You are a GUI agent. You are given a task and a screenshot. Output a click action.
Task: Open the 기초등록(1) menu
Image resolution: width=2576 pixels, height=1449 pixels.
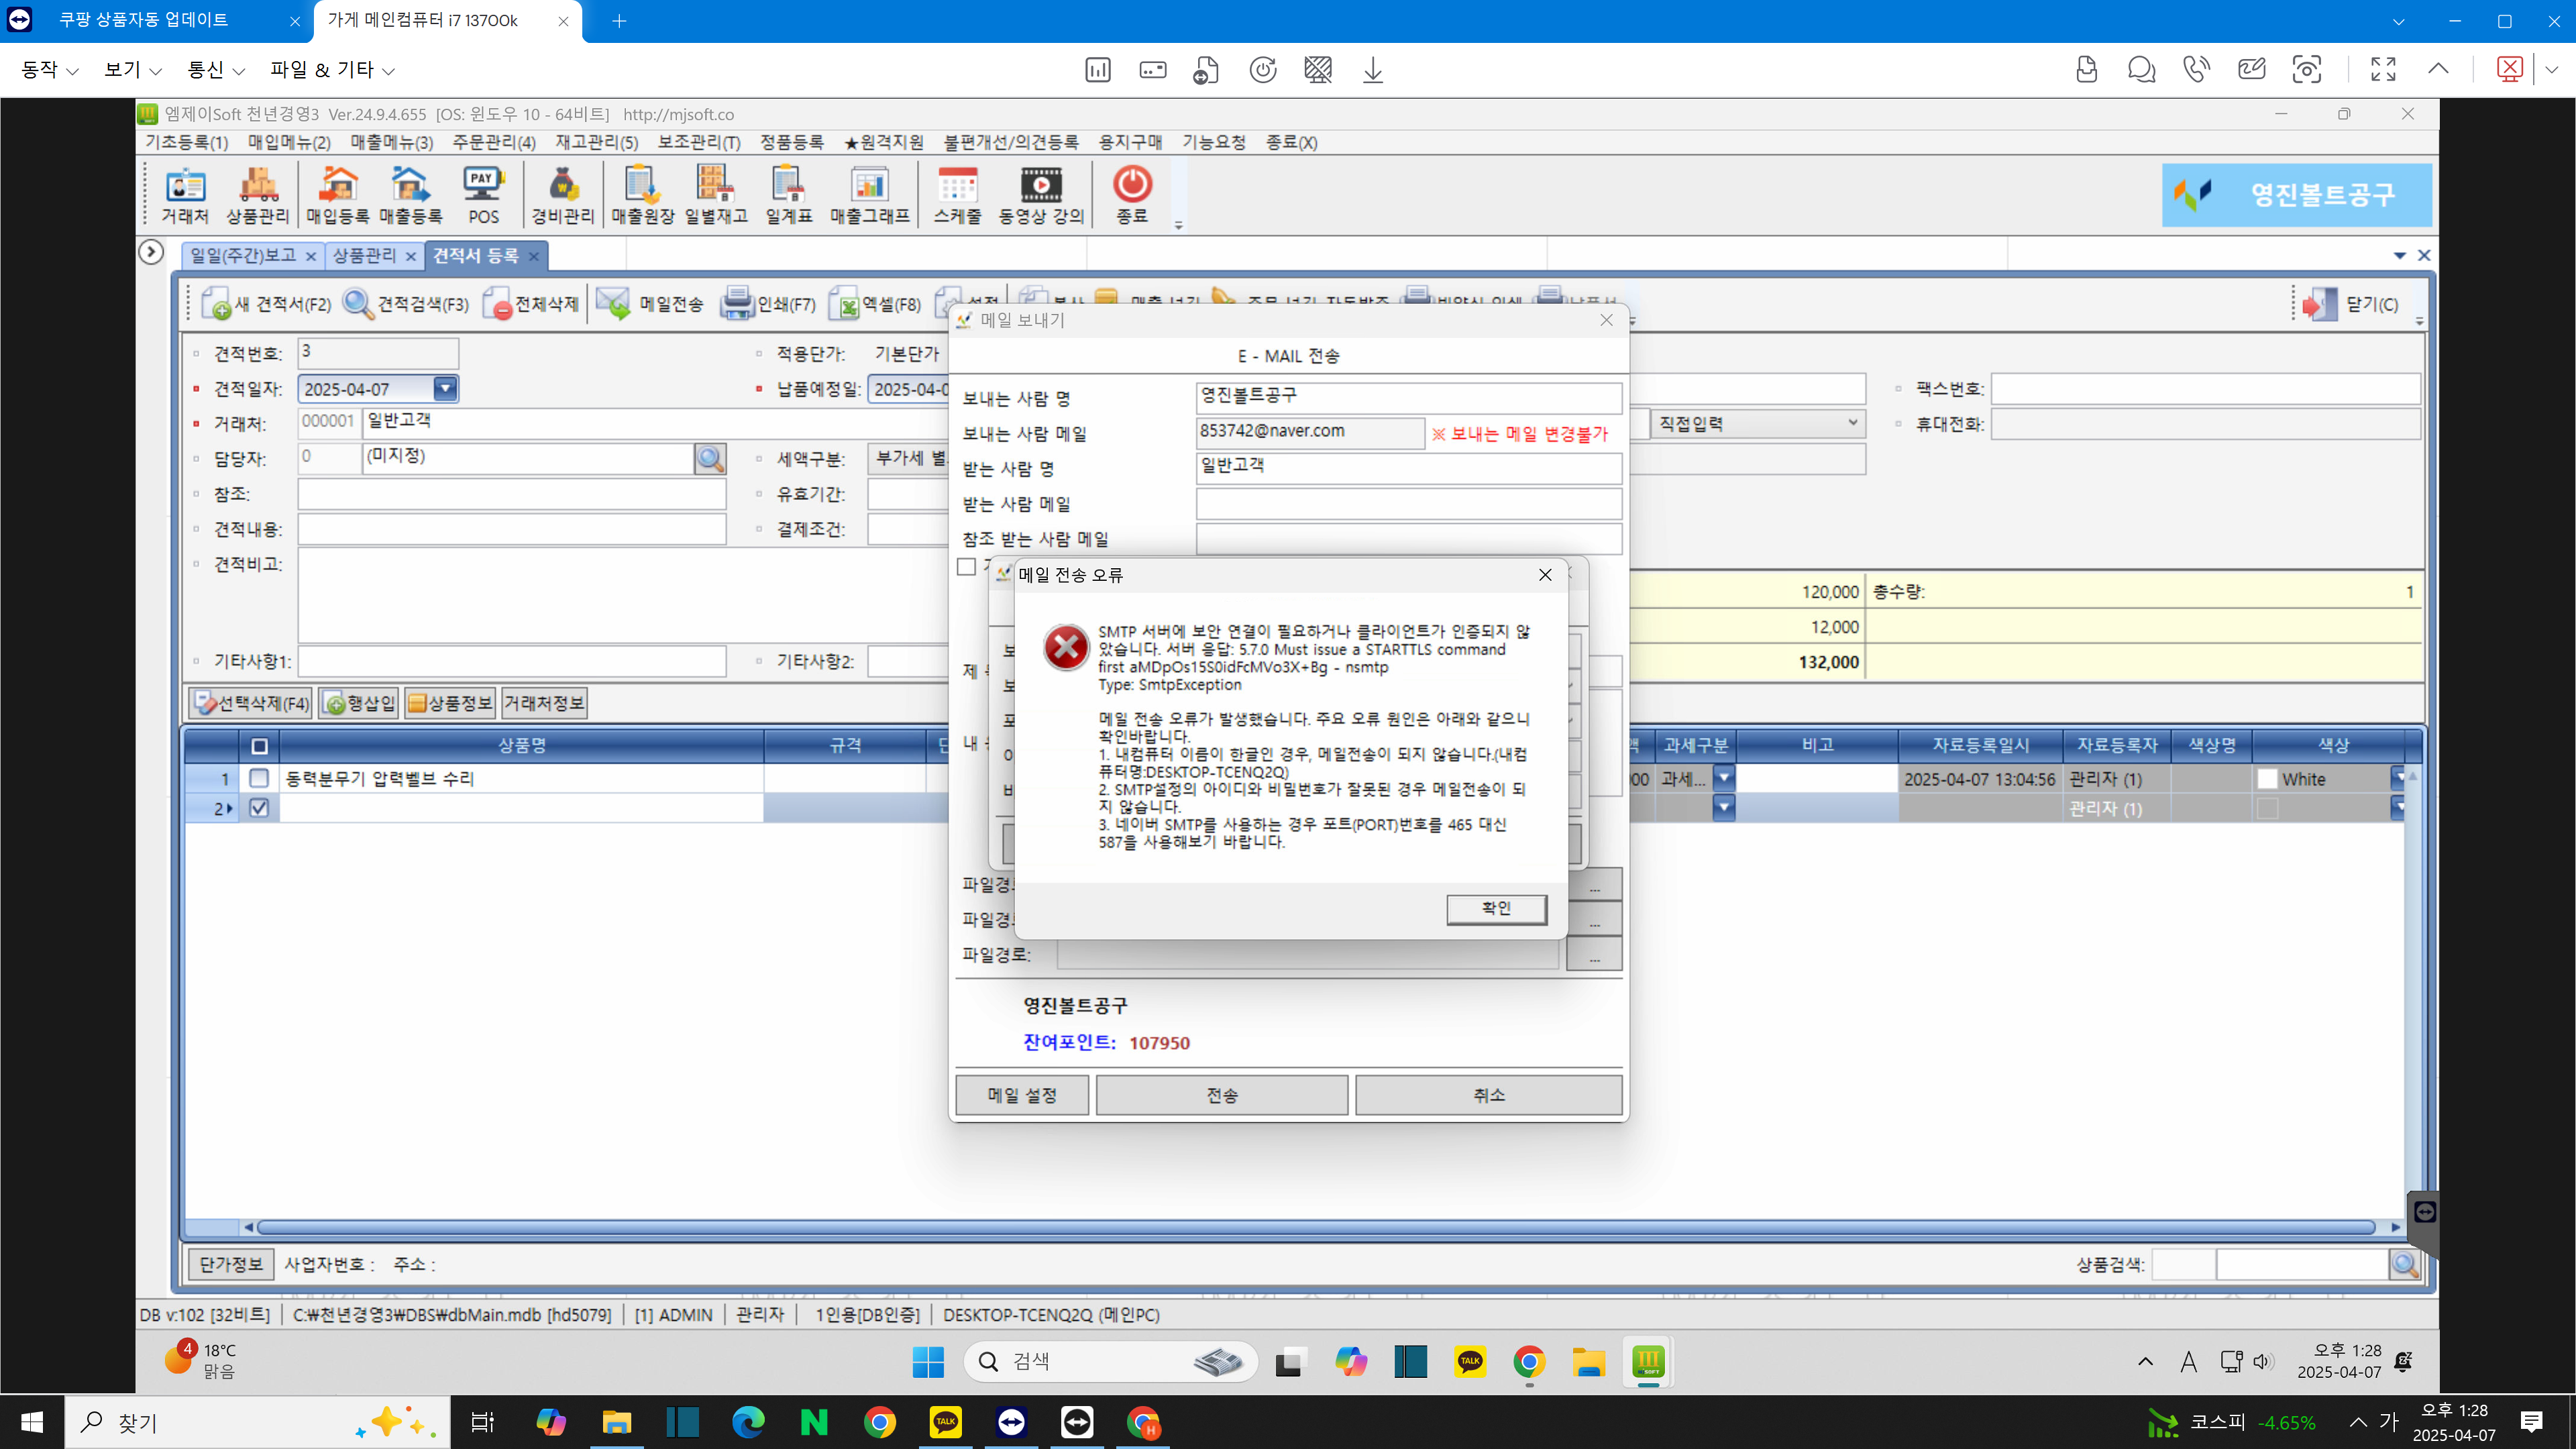point(186,142)
